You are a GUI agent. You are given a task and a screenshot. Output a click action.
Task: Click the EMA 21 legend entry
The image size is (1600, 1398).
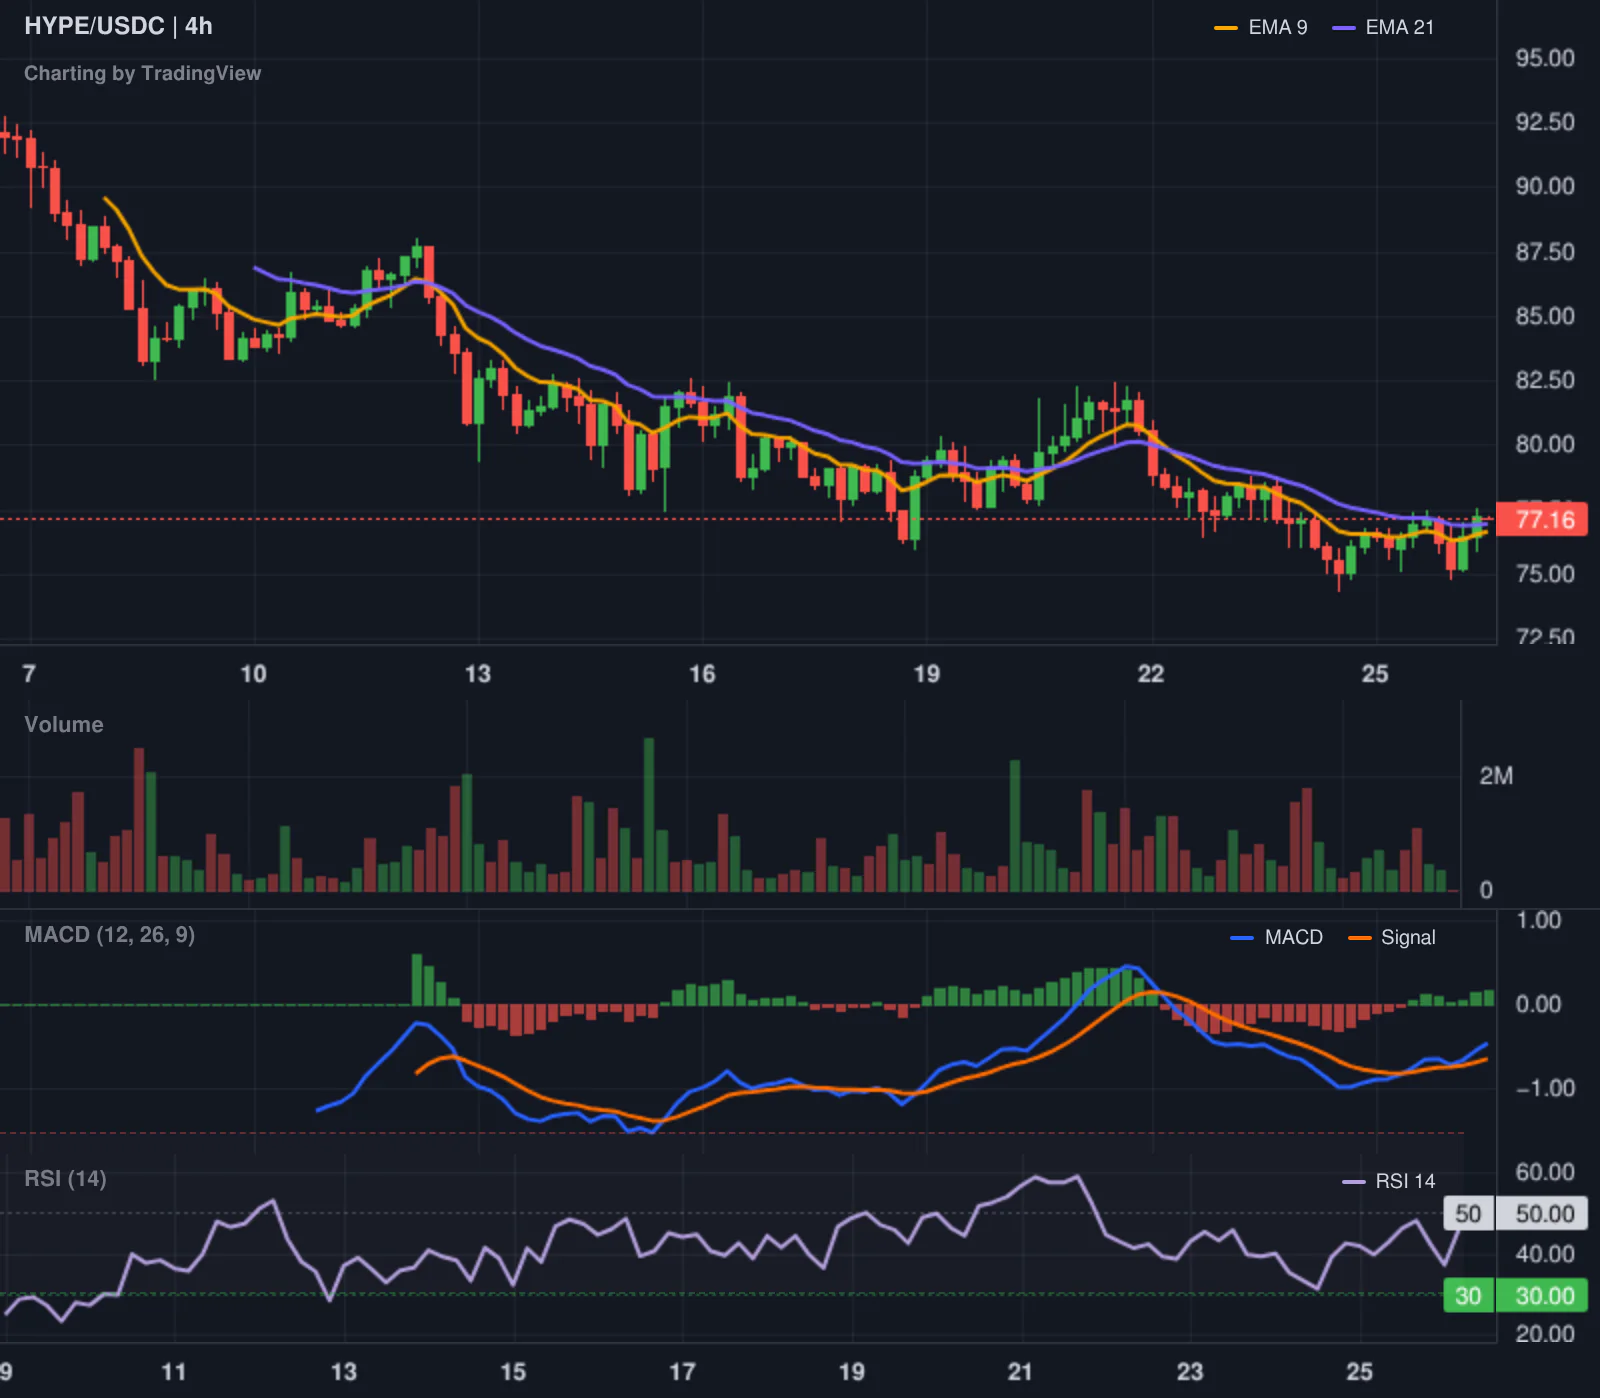[x=1383, y=27]
